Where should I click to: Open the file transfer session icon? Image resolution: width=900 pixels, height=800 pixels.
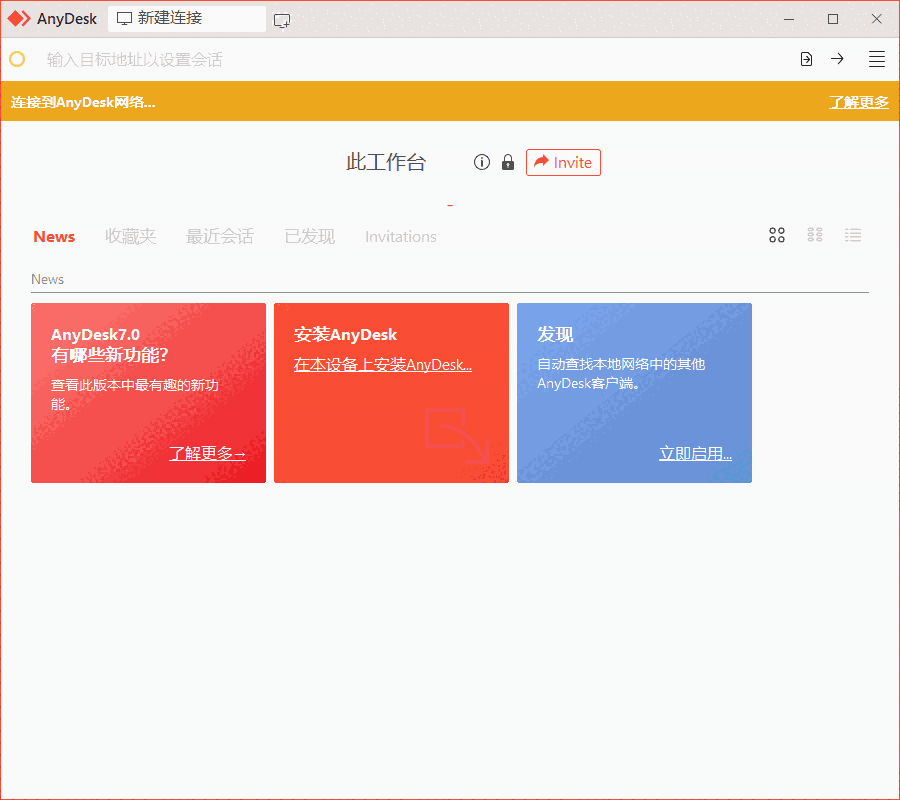[x=806, y=59]
